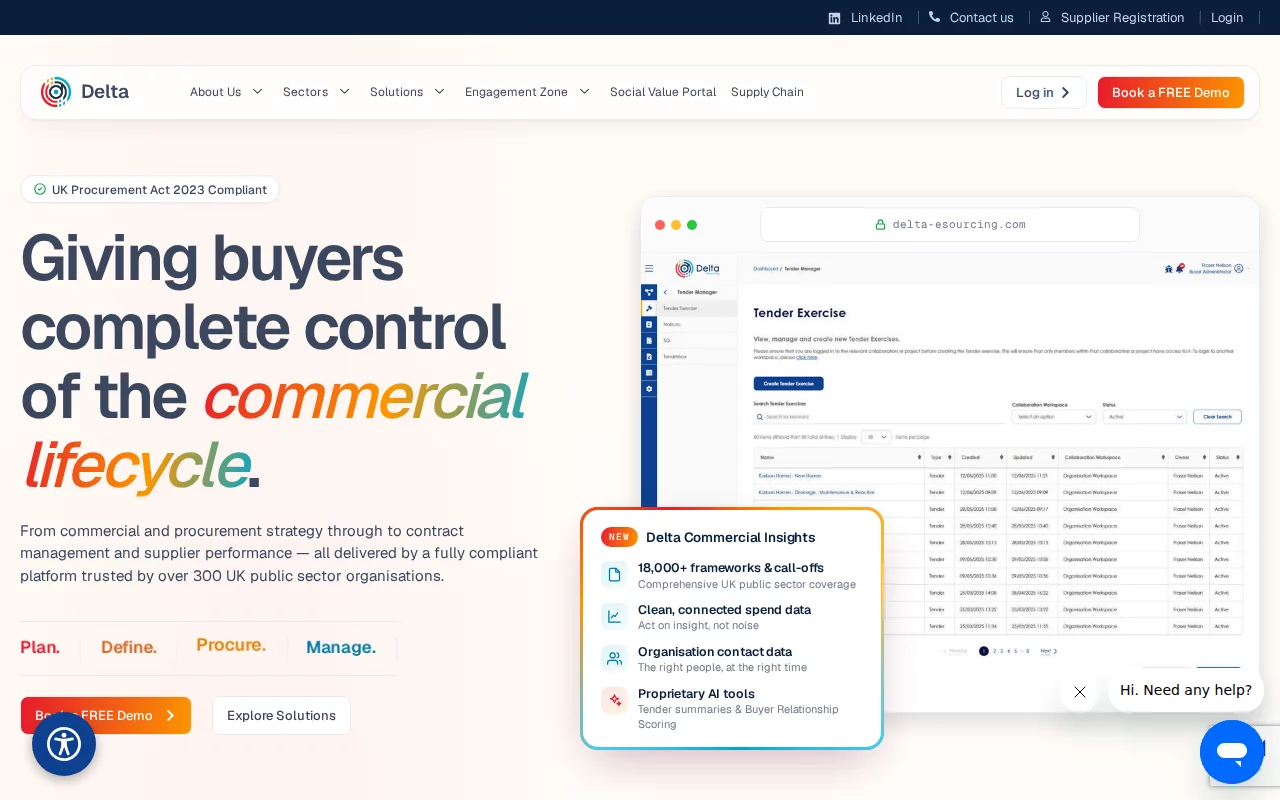Select the Manage. stage label
Viewport: 1280px width, 800px height.
[x=341, y=647]
